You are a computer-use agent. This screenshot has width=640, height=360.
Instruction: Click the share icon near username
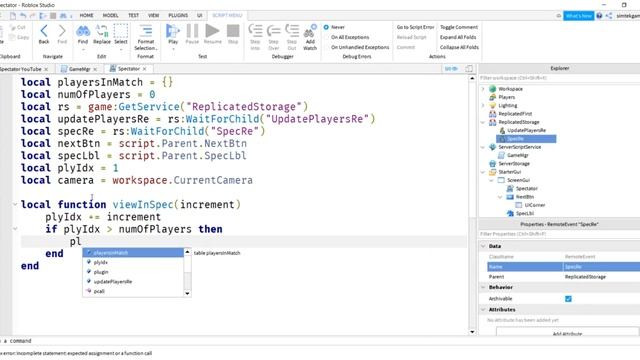[x=609, y=16]
